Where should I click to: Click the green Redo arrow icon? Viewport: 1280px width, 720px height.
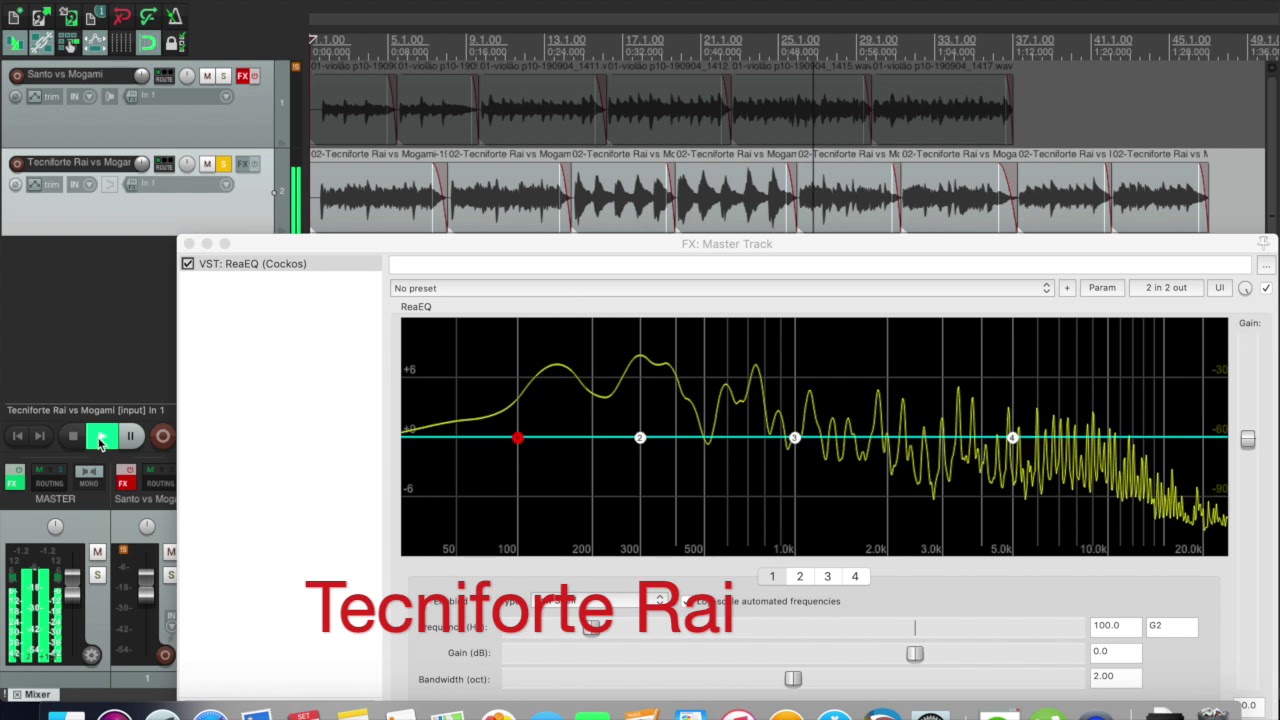pos(148,17)
